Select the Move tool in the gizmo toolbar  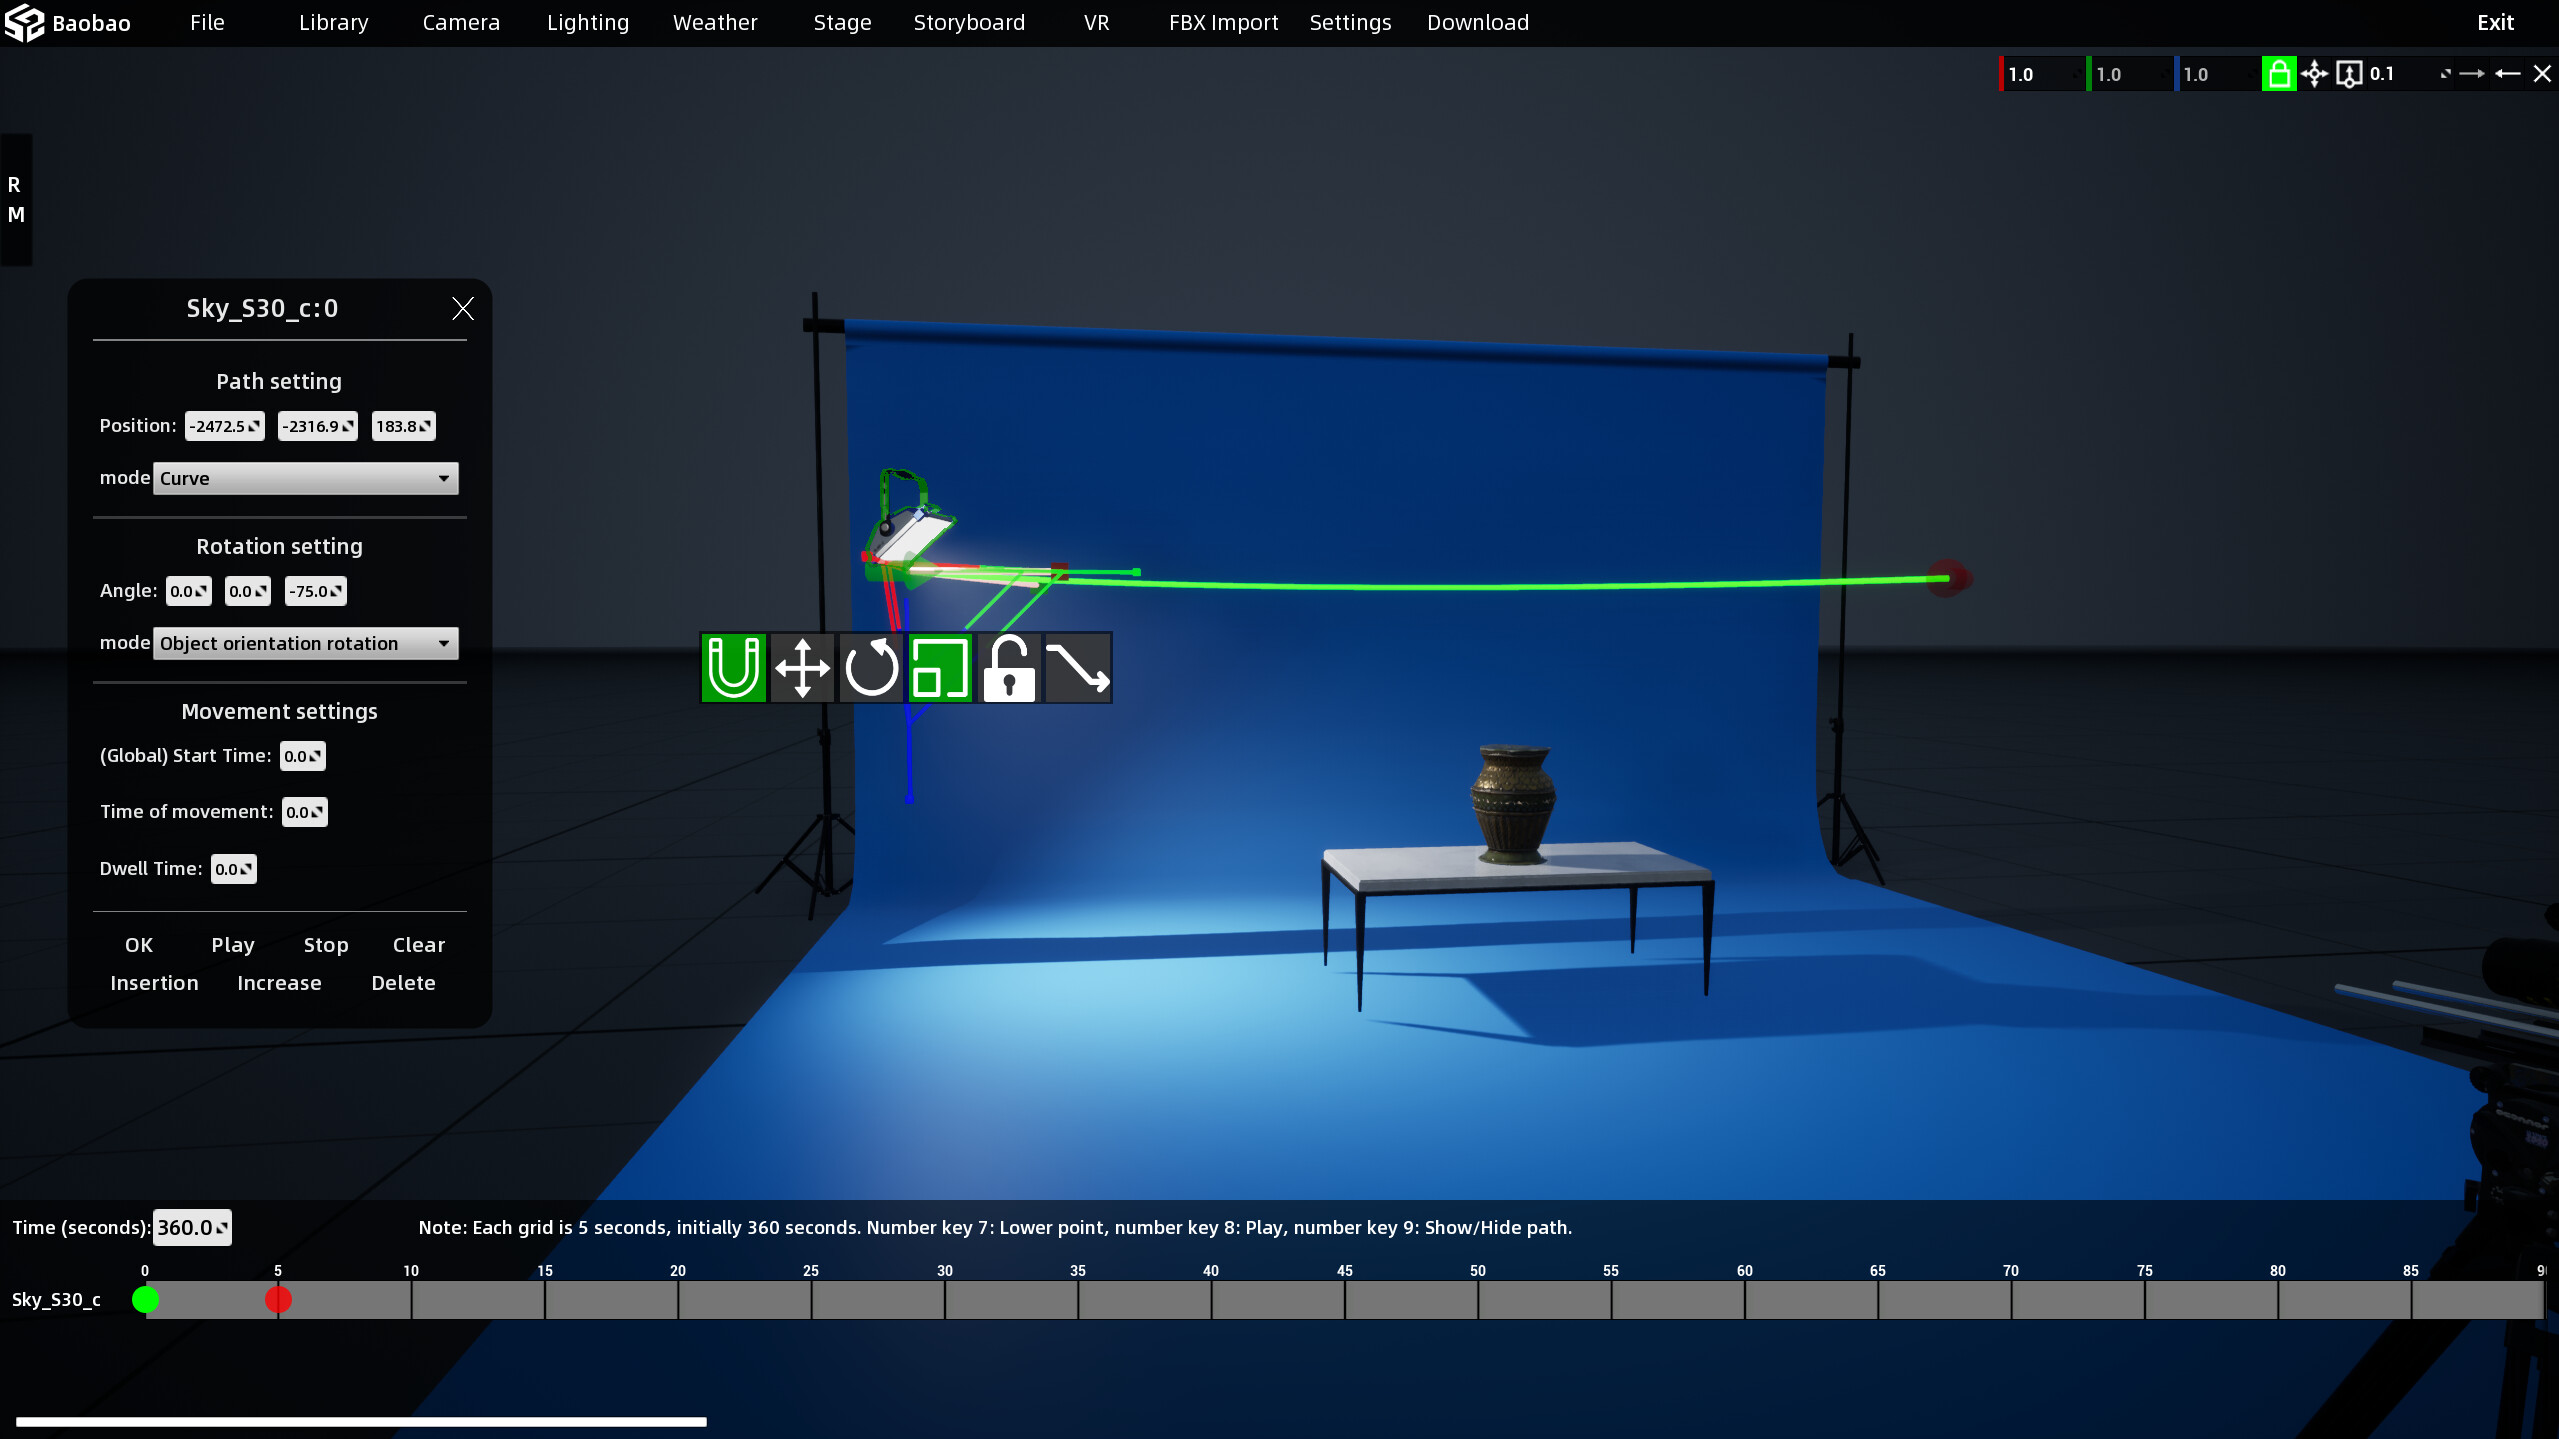pos(802,667)
